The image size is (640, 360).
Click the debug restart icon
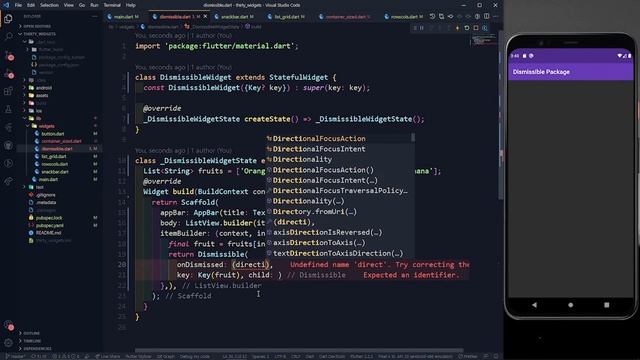pyautogui.click(x=467, y=28)
